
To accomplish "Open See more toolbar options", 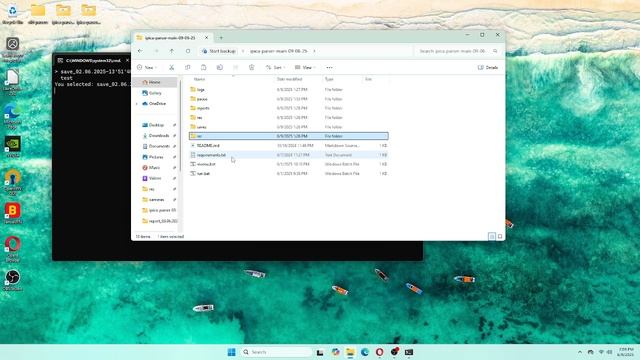I will pos(329,67).
